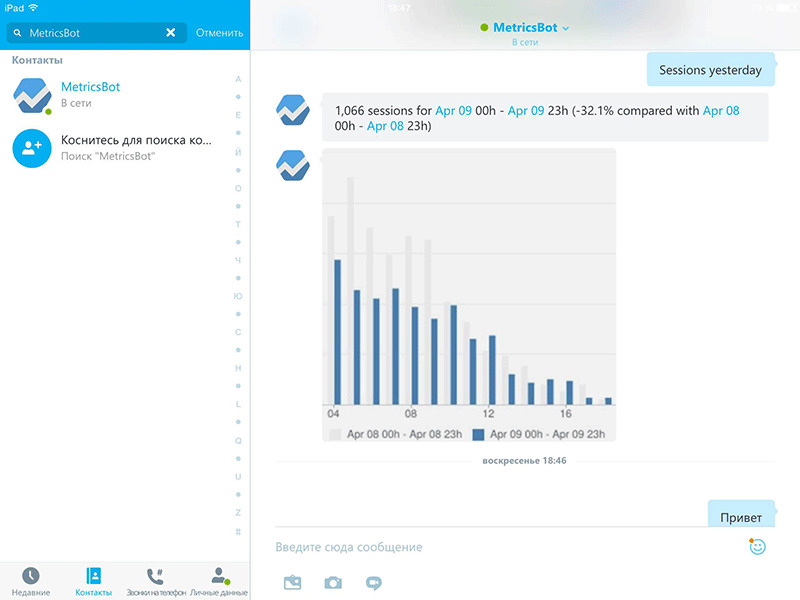Screen dimensions: 800x600
Task: Tap the bot avatar beside the sessions text
Action: [x=293, y=110]
